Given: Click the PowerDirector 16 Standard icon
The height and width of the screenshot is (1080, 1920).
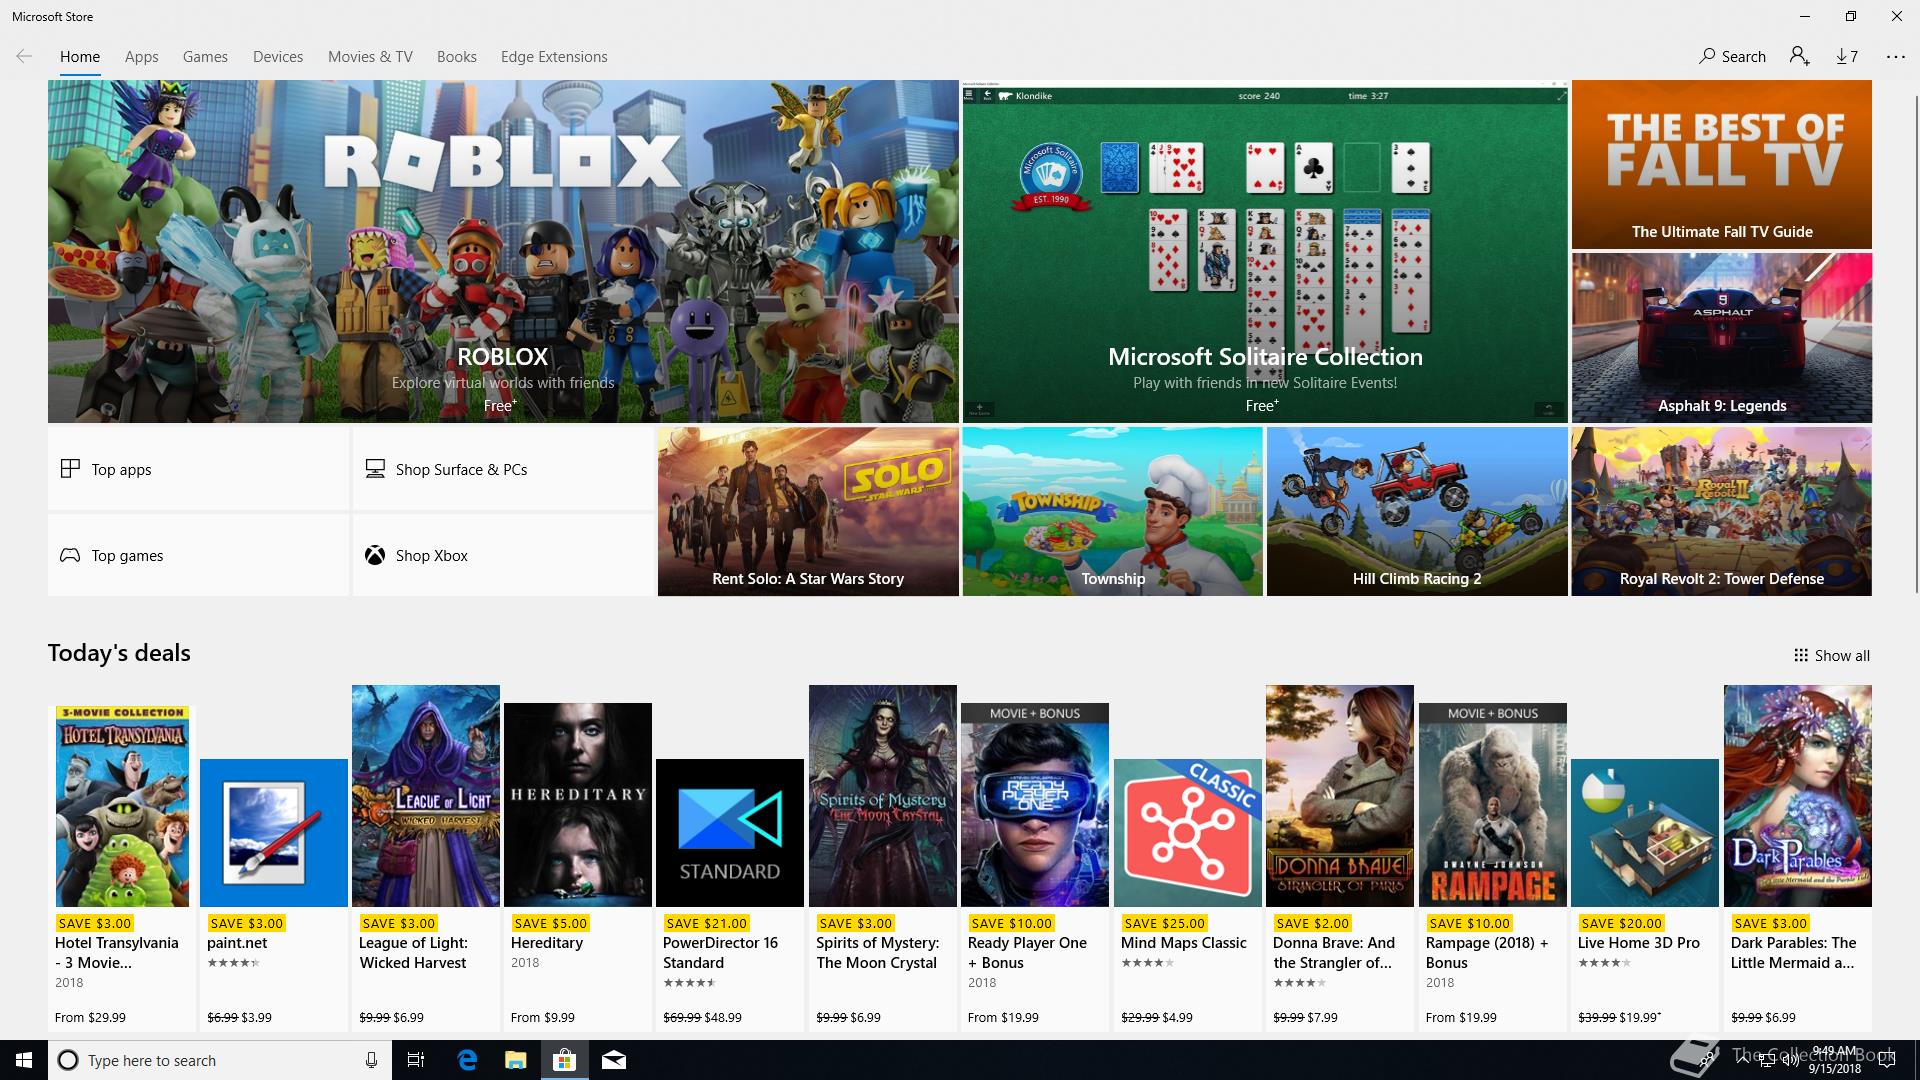Looking at the screenshot, I should (x=730, y=833).
